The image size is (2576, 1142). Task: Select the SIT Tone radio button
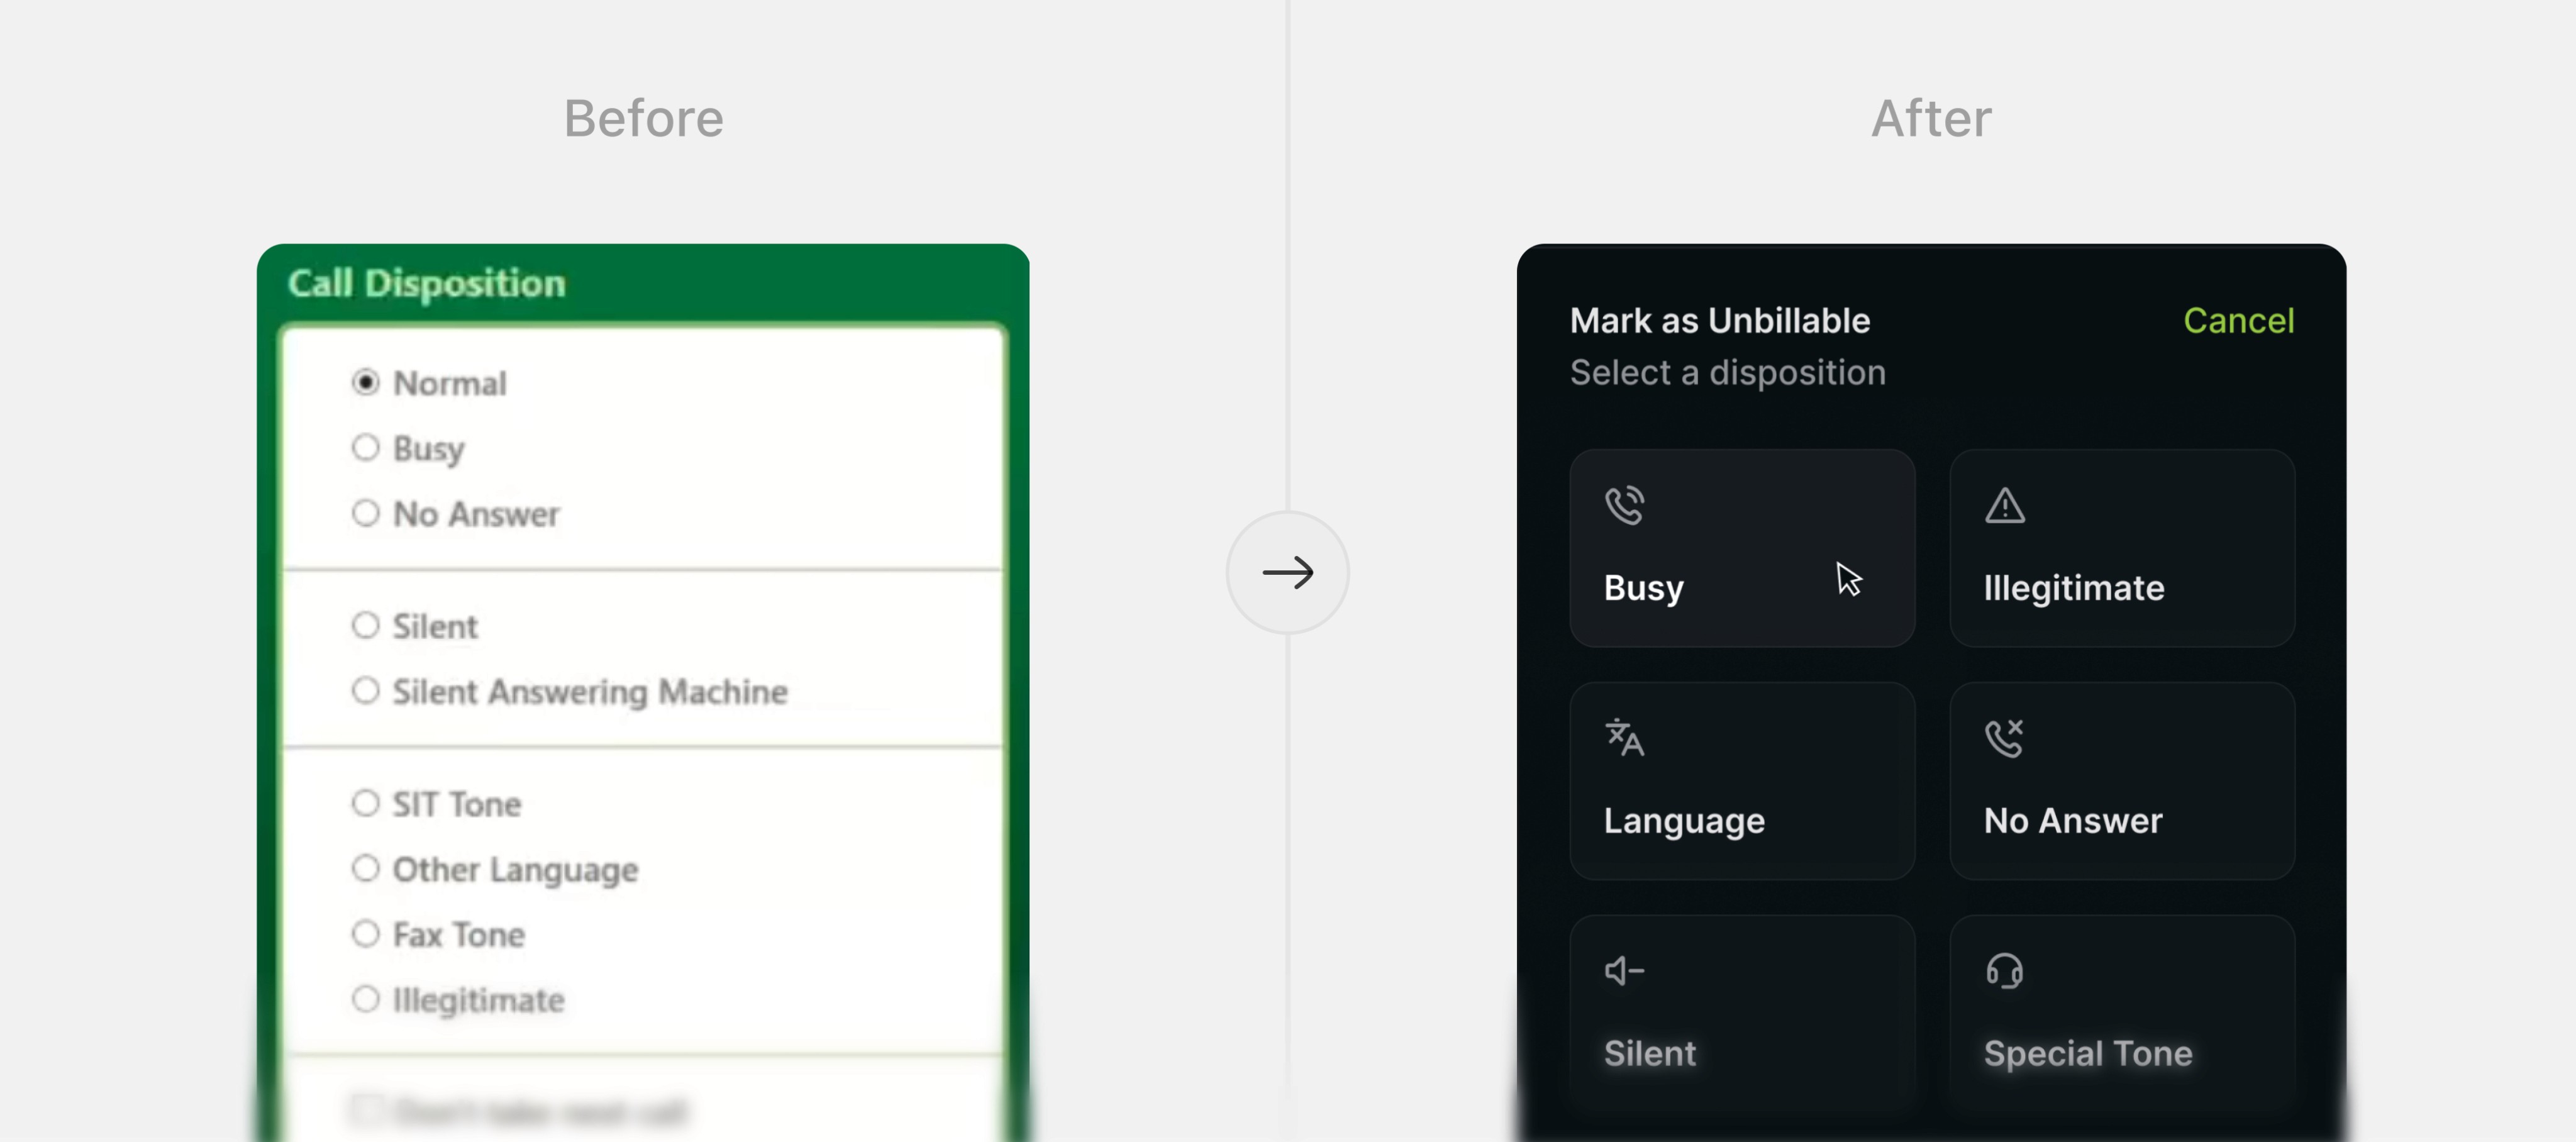pyautogui.click(x=366, y=803)
